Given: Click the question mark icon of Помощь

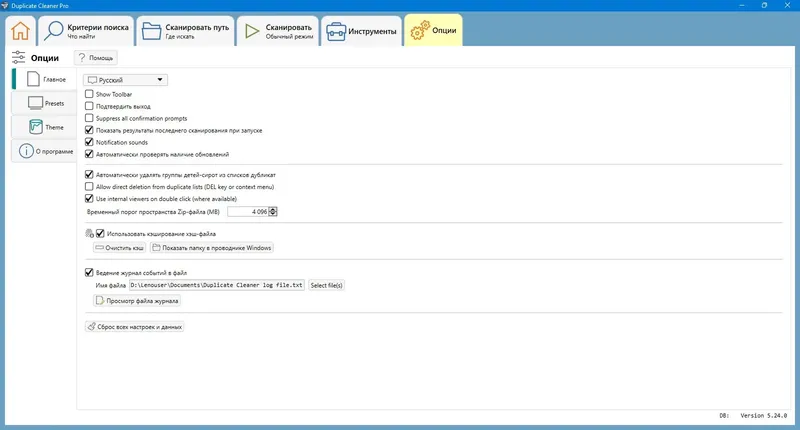Looking at the screenshot, I should pos(82,58).
